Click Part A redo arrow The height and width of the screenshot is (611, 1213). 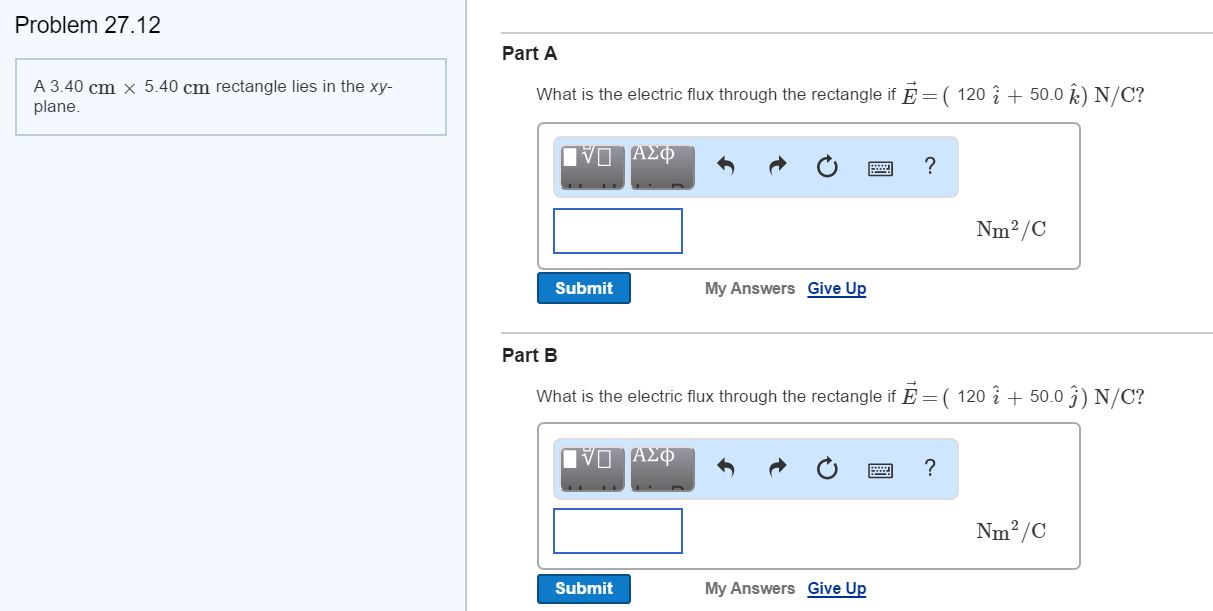click(x=777, y=168)
